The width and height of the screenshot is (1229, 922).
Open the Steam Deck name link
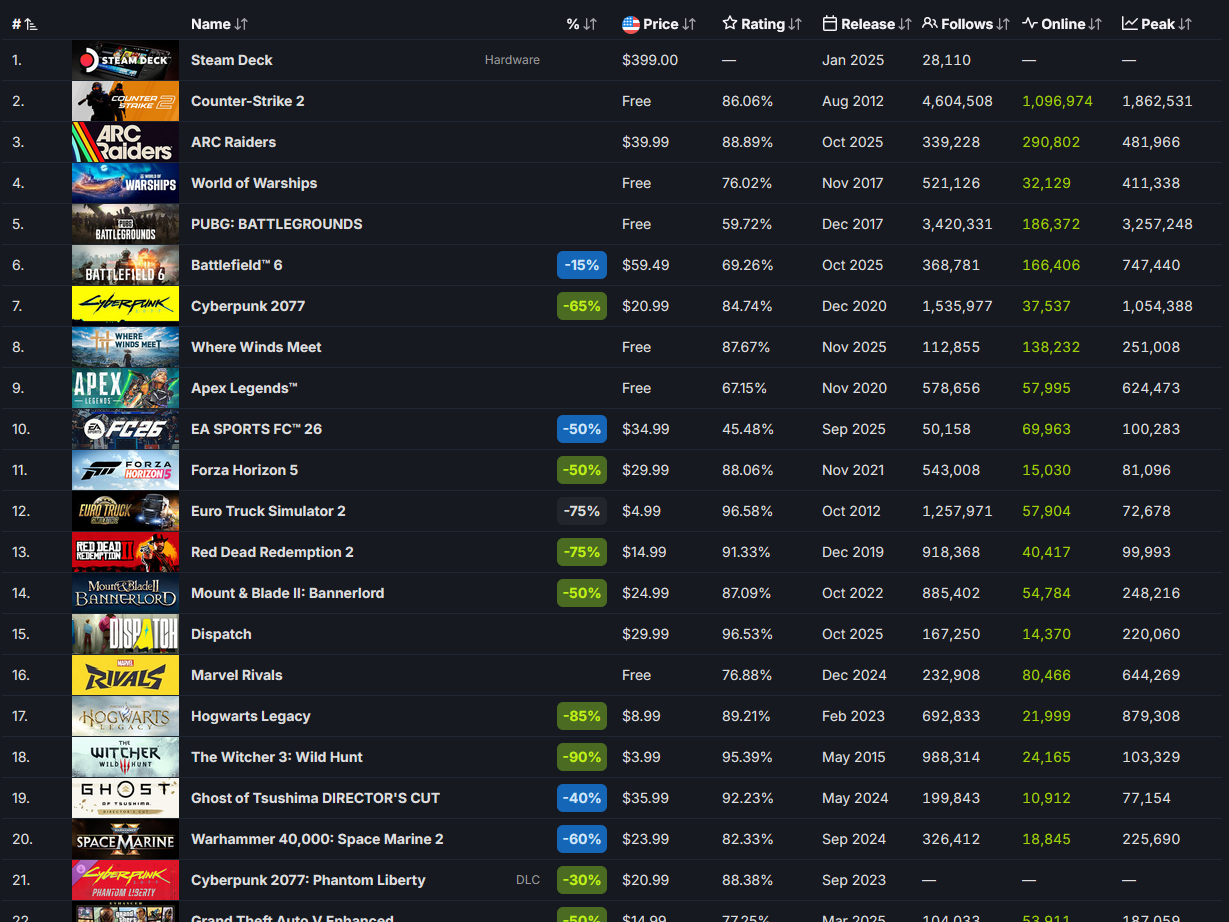[x=232, y=60]
